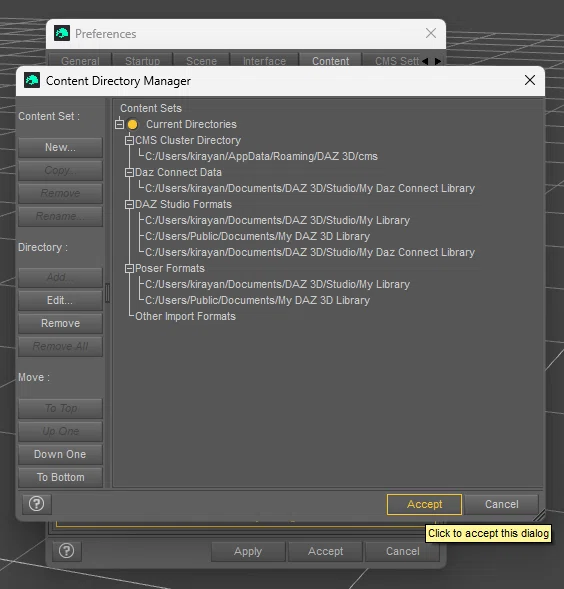Click the dialog resize grip corner
The width and height of the screenshot is (564, 589).
(539, 515)
